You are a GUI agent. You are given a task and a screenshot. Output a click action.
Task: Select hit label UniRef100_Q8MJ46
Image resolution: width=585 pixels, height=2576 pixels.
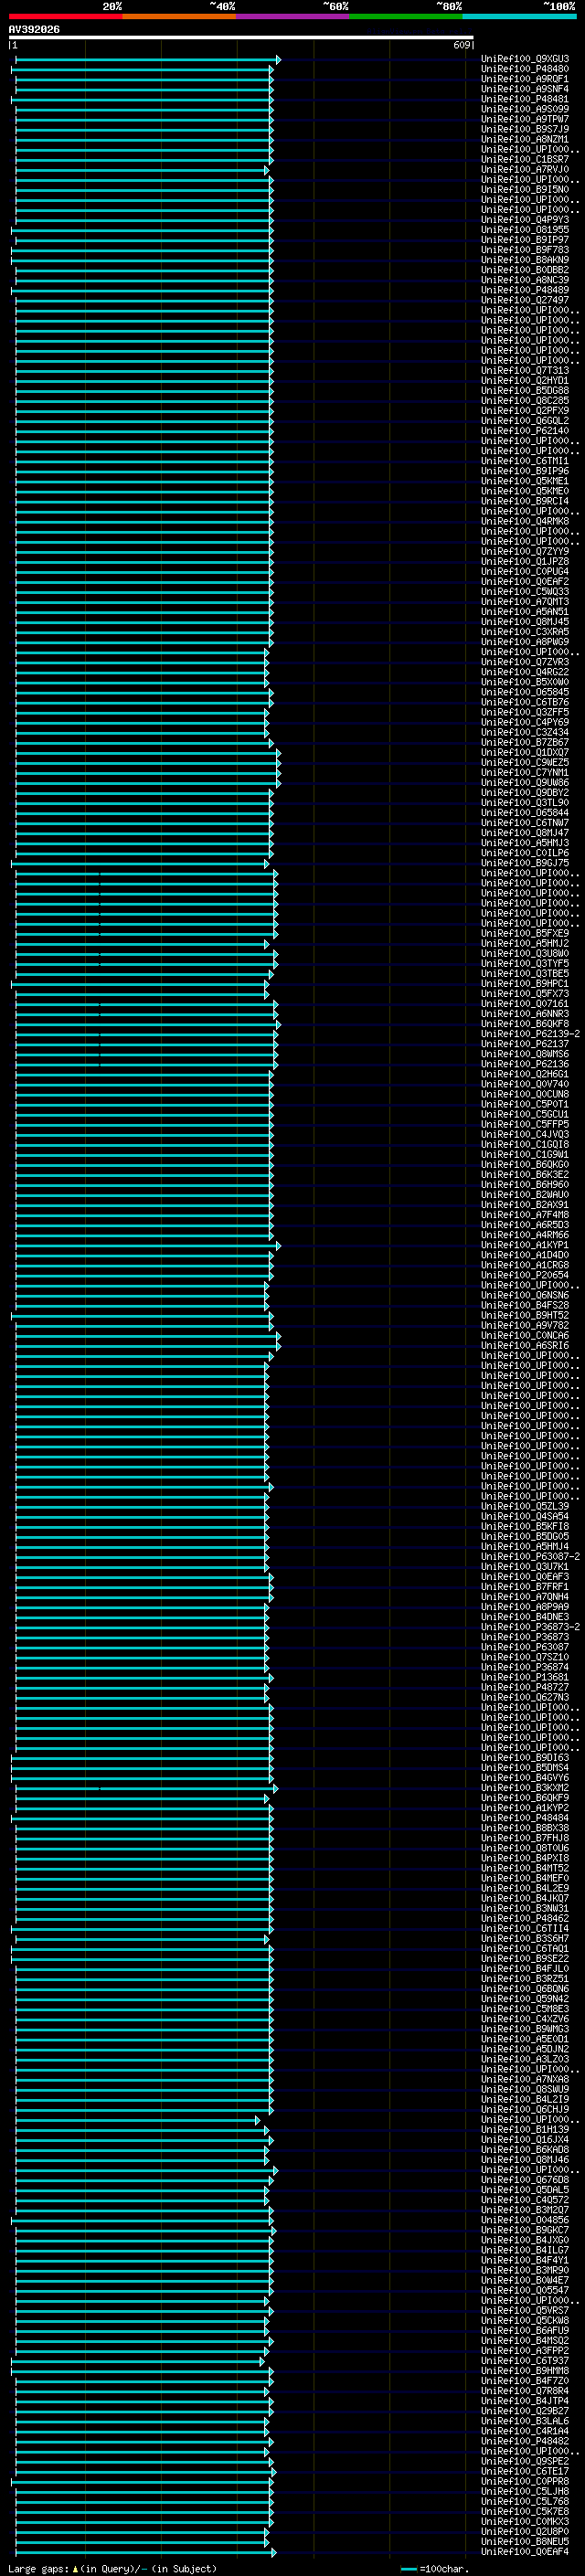pos(525,2161)
